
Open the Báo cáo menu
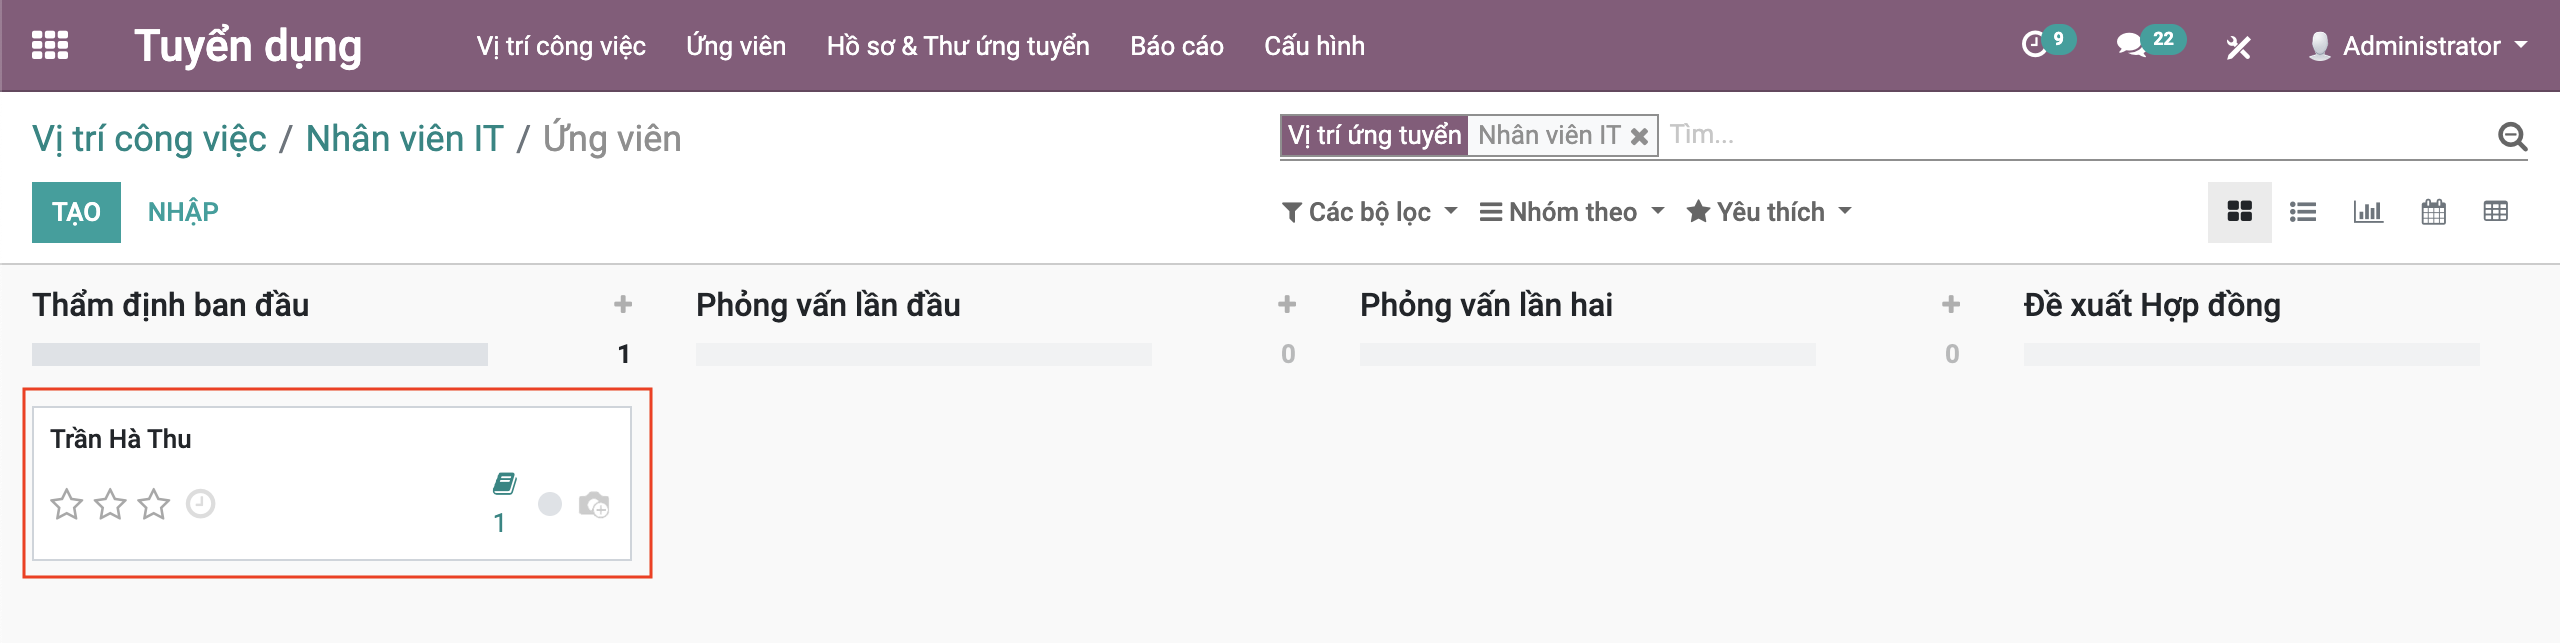click(1176, 46)
